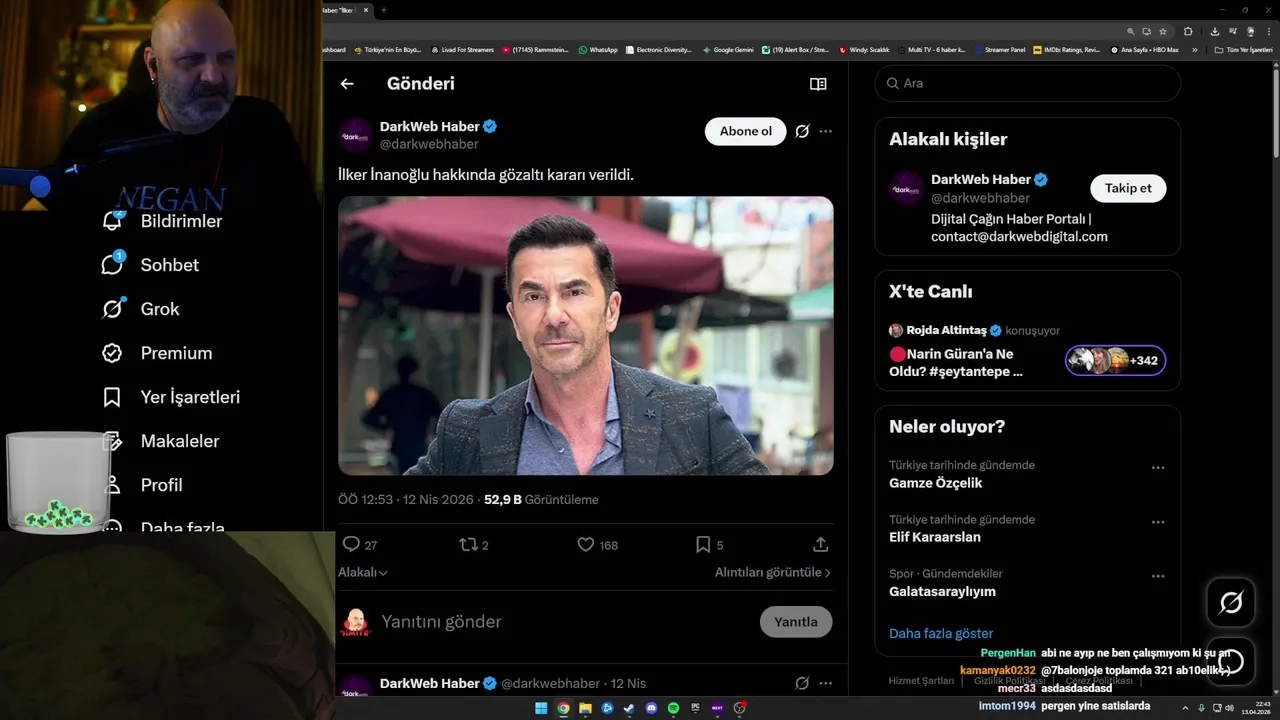
Task: Go back with the arrow beside Gönderi
Action: pyautogui.click(x=347, y=84)
